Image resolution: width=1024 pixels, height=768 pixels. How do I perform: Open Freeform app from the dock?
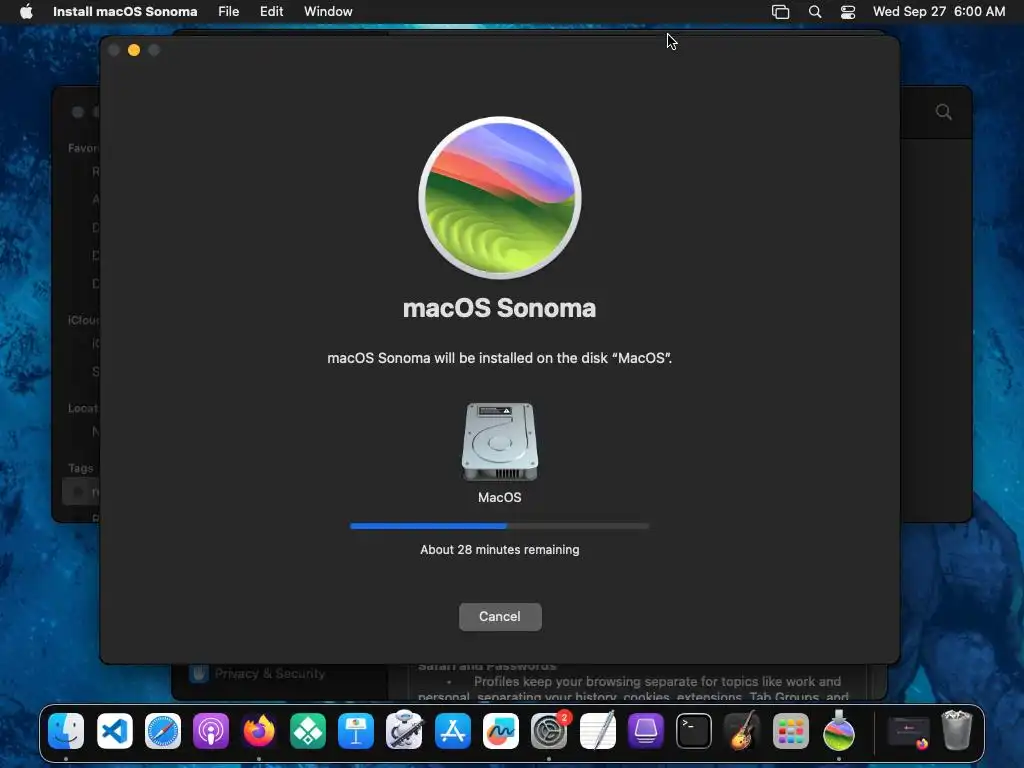[501, 731]
